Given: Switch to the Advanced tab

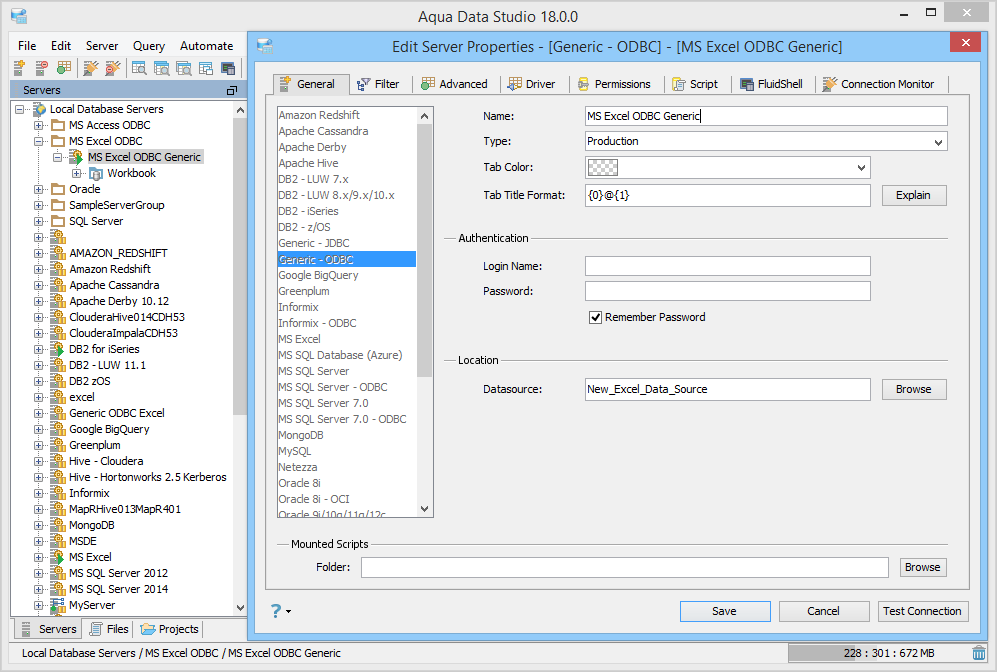Looking at the screenshot, I should pos(455,84).
